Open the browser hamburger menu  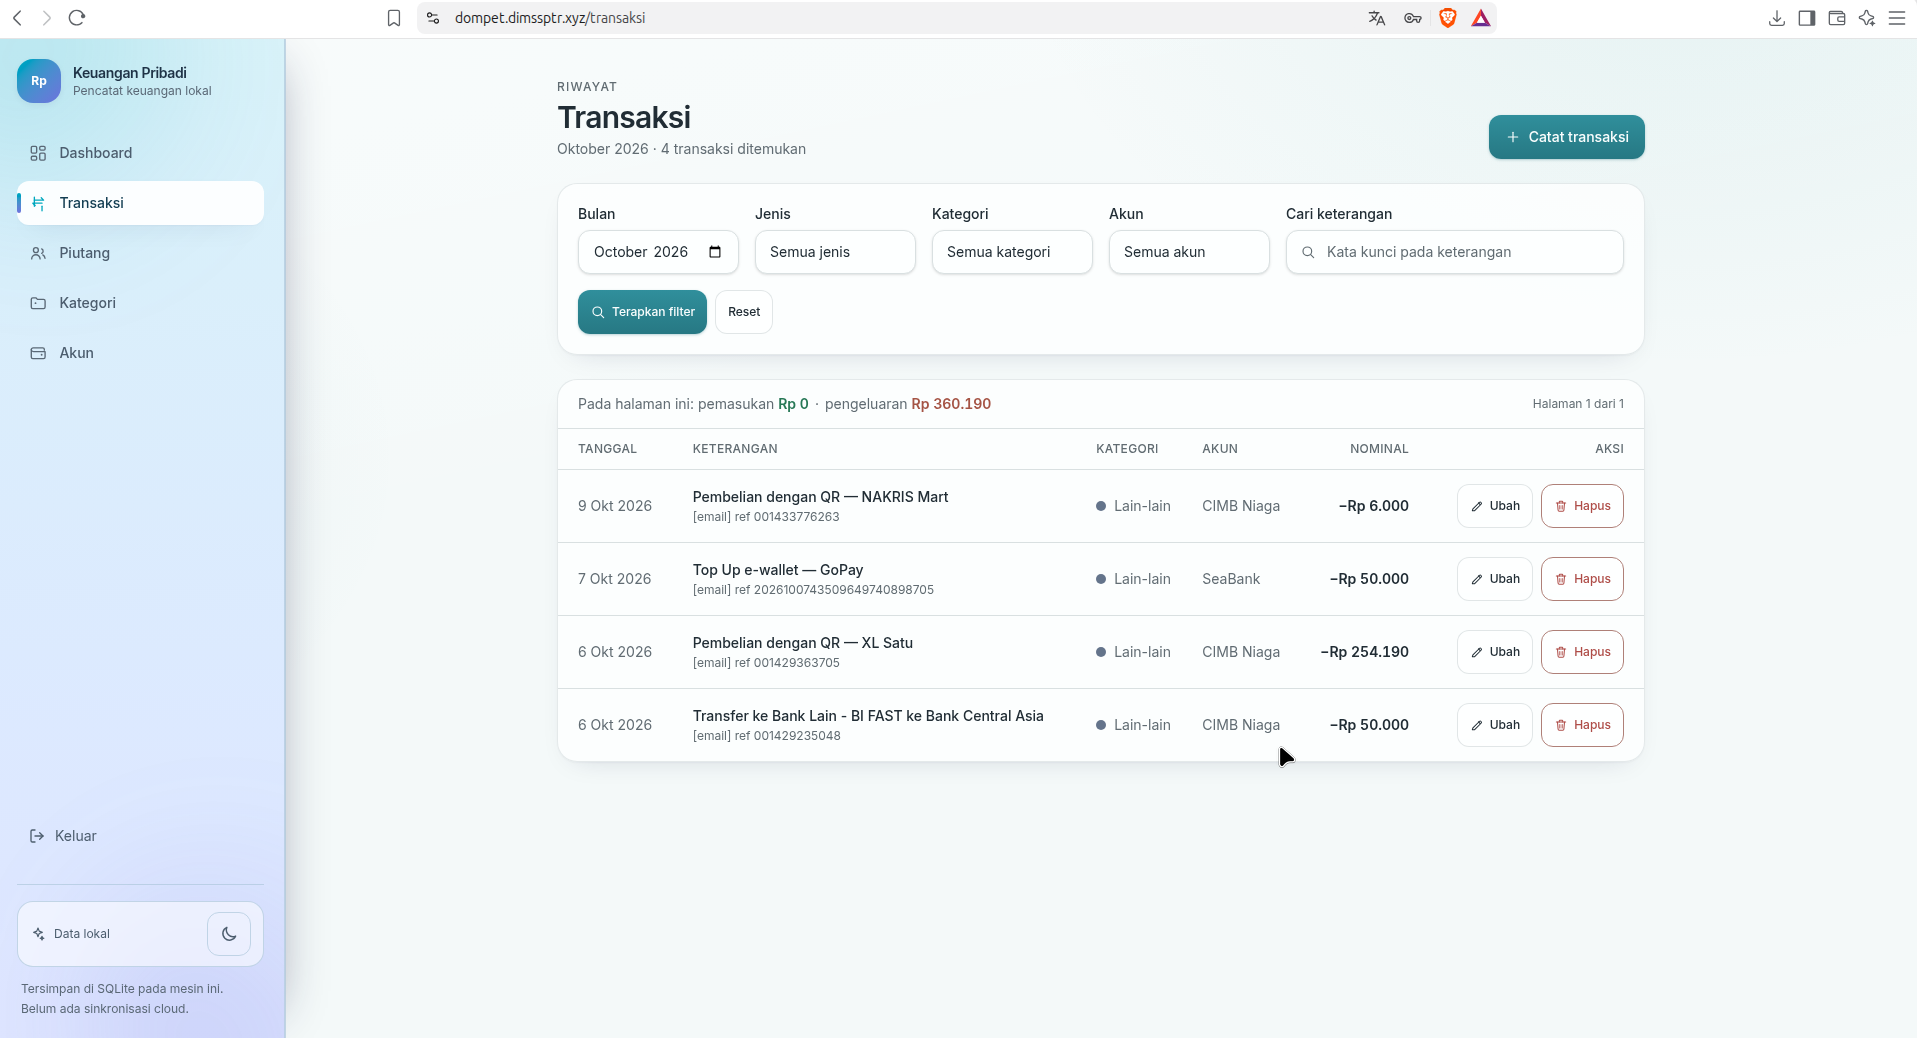point(1897,18)
